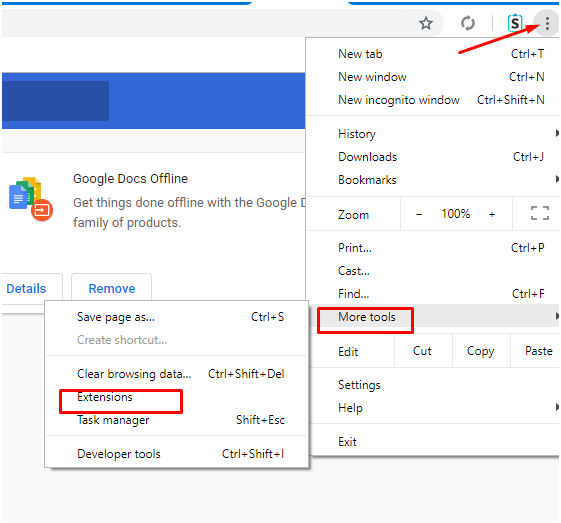Expand the Help submenu
The height and width of the screenshot is (523, 561).
[x=433, y=408]
